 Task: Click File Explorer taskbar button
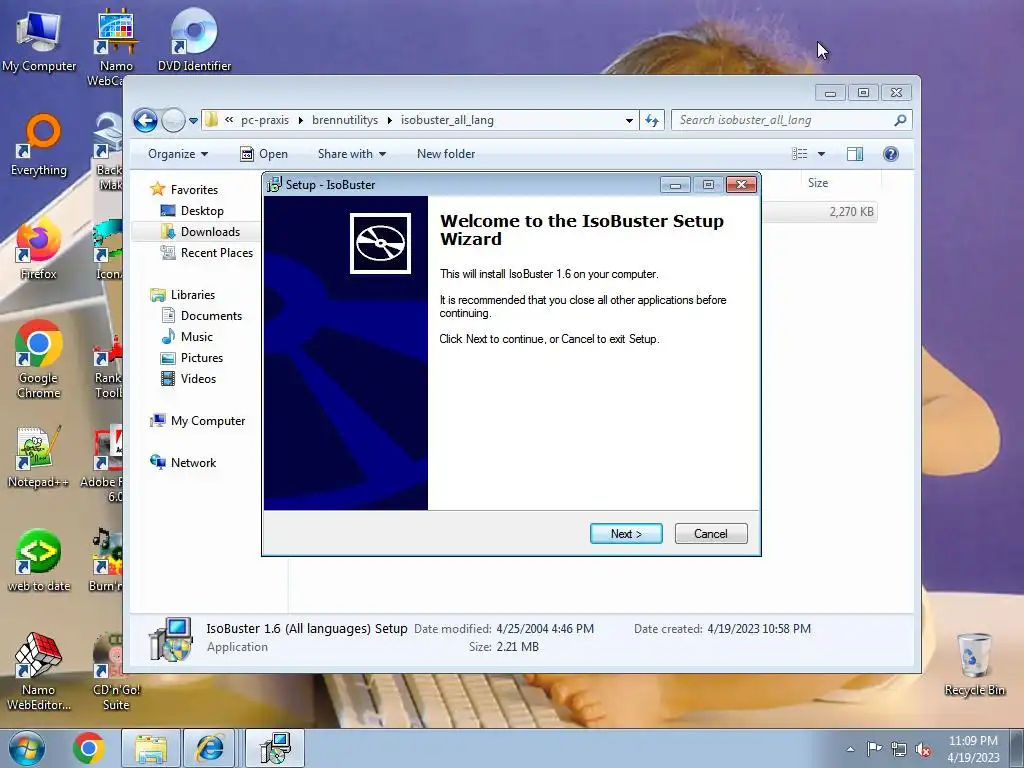pos(151,748)
